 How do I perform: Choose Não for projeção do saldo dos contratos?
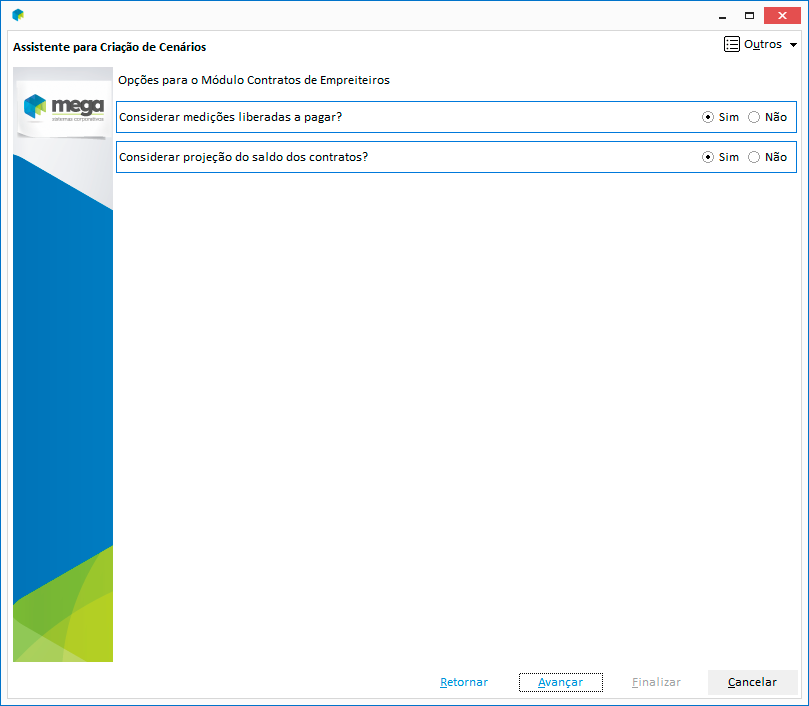pyautogui.click(x=754, y=157)
